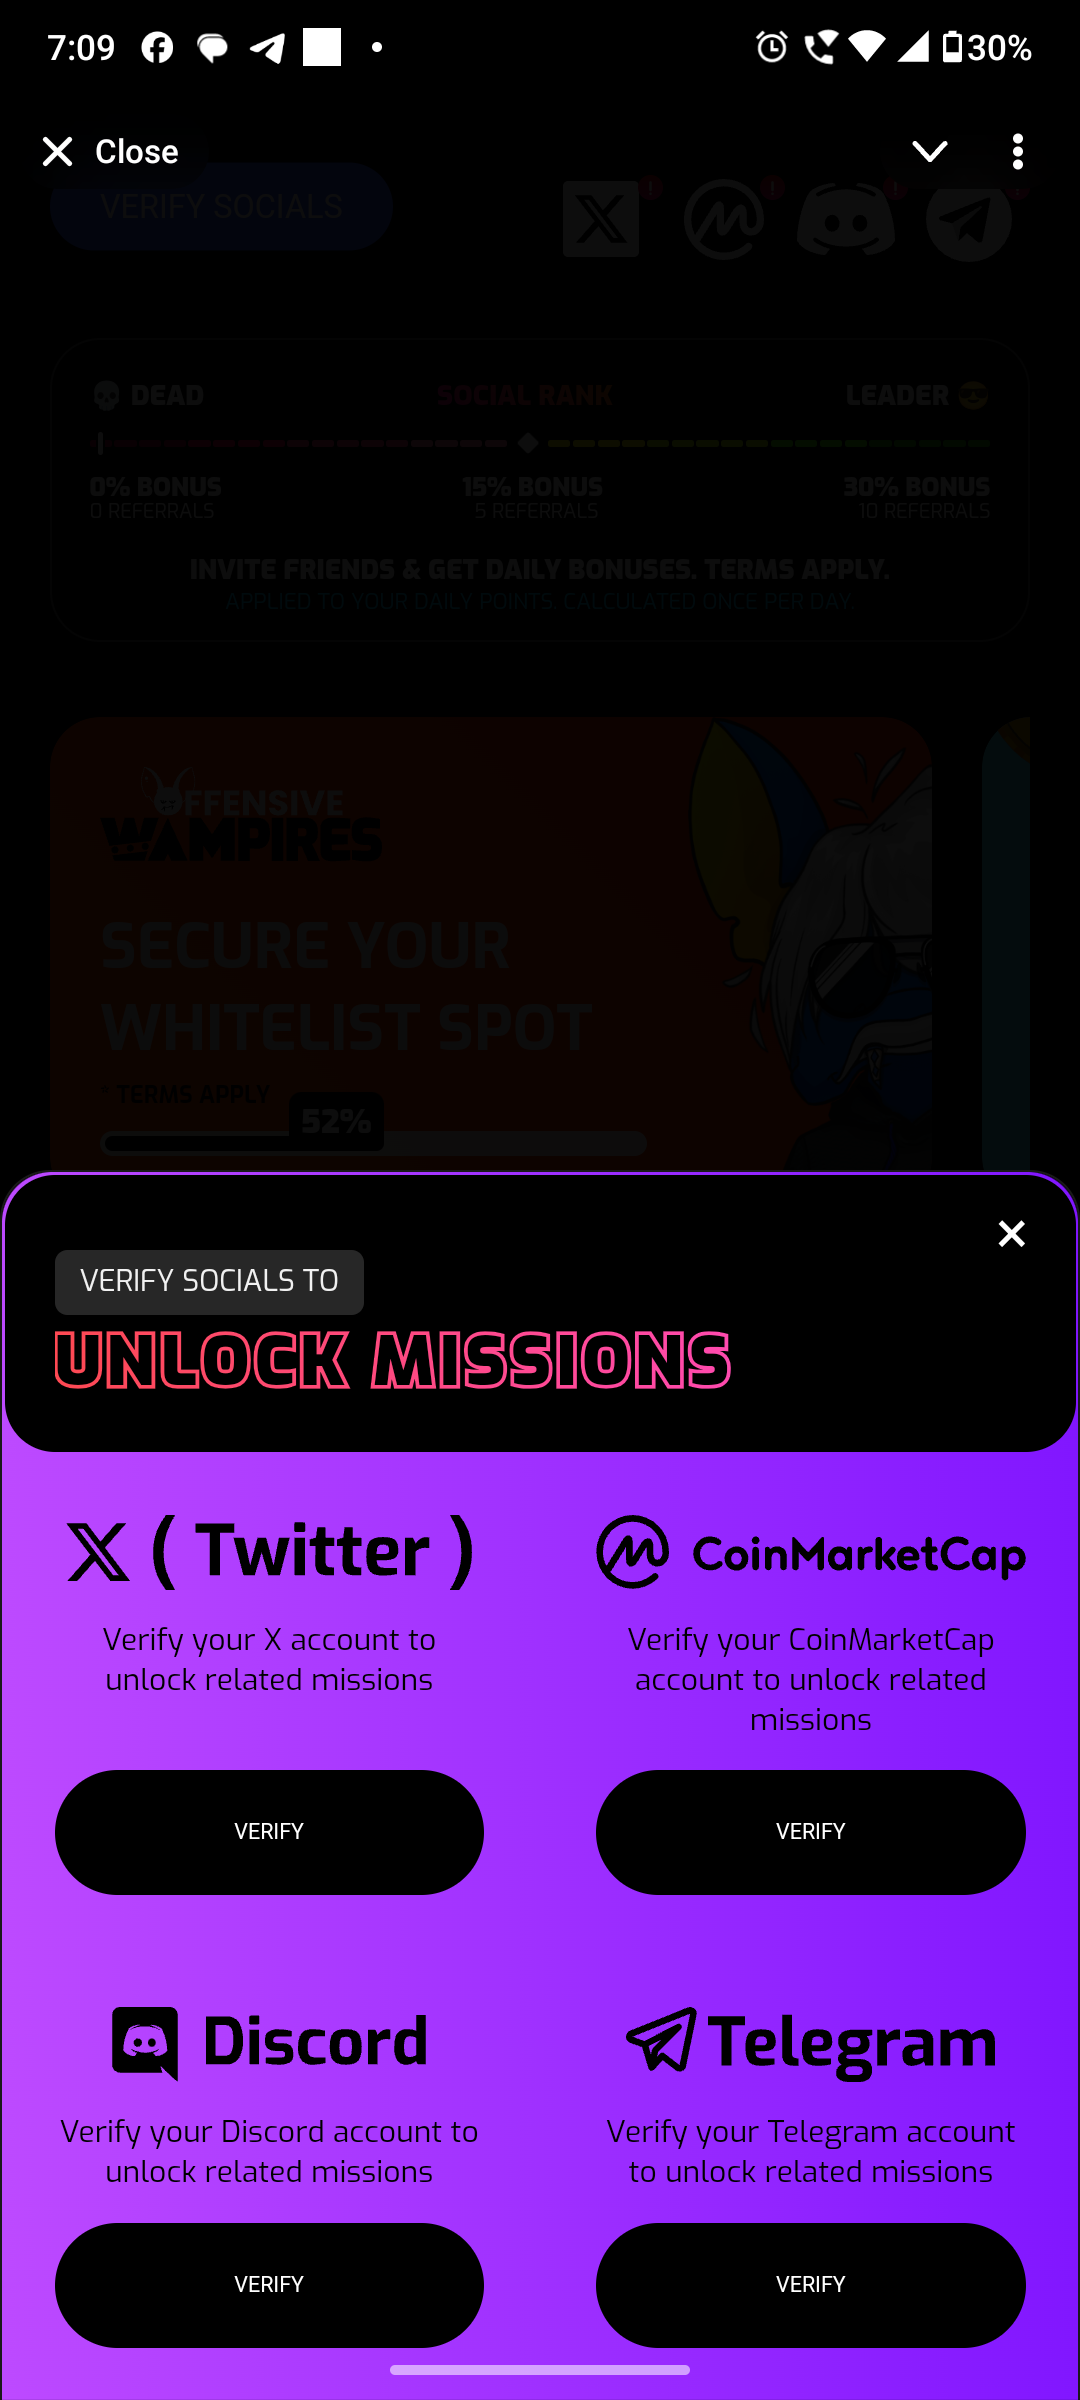Tap the Discord logo icon

(x=146, y=2043)
